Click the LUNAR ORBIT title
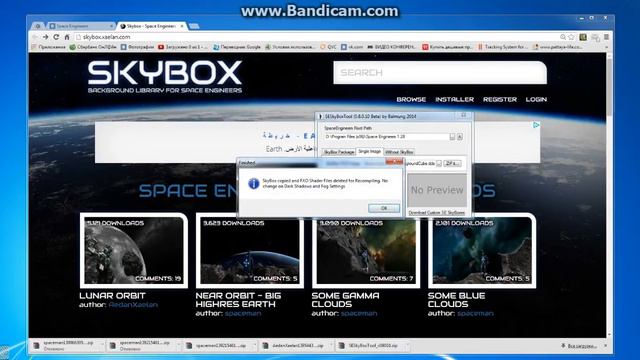 112,296
